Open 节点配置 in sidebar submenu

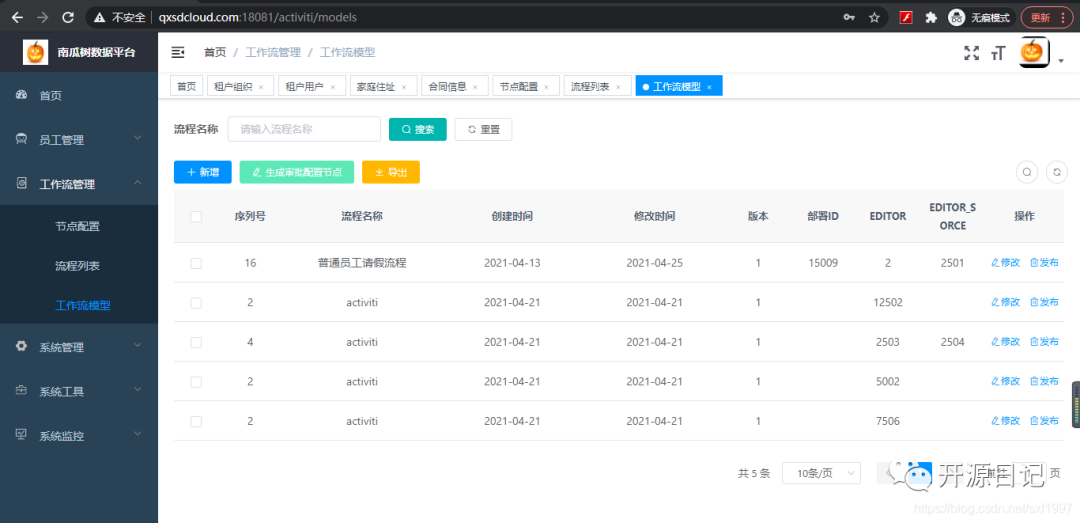pos(79,225)
